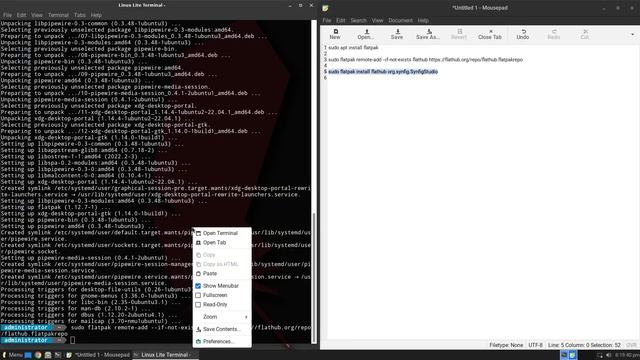Click the Mousepad icon in the window titlebar
The height and width of the screenshot is (360, 640).
point(325,8)
